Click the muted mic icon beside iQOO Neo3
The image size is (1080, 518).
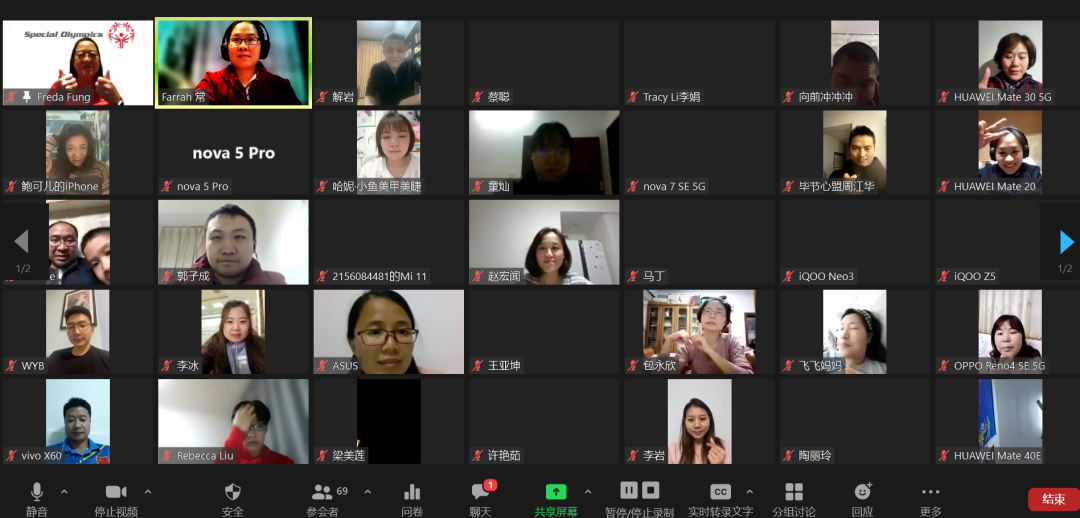[788, 276]
